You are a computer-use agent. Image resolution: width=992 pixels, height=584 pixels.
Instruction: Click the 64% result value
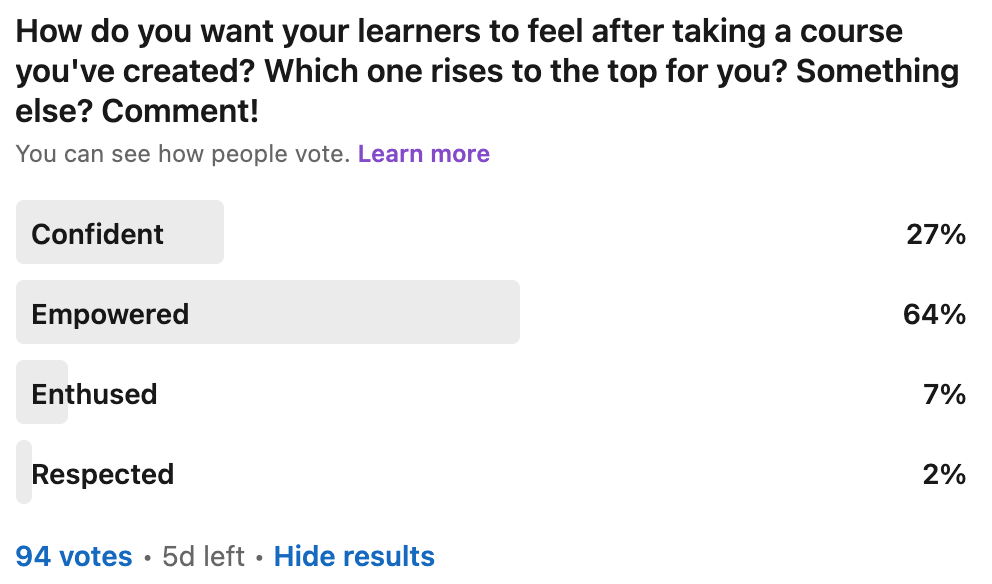click(934, 314)
